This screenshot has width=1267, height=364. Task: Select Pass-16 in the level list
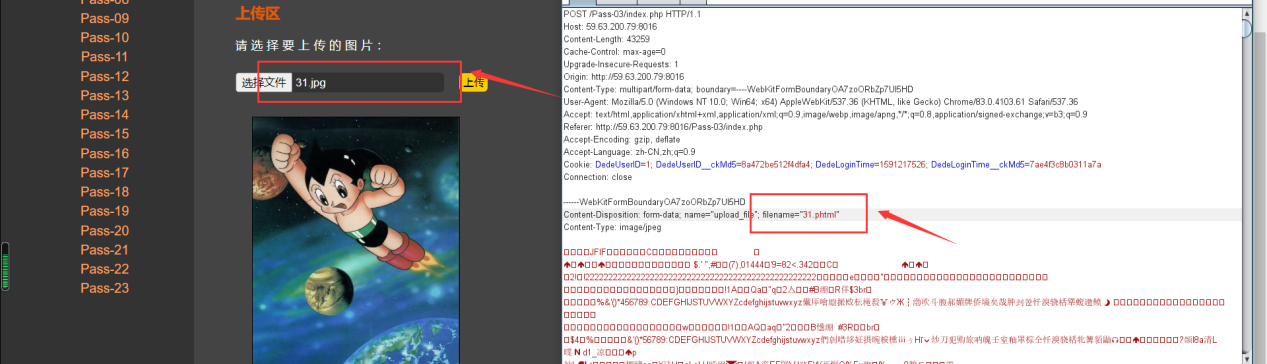(x=105, y=154)
